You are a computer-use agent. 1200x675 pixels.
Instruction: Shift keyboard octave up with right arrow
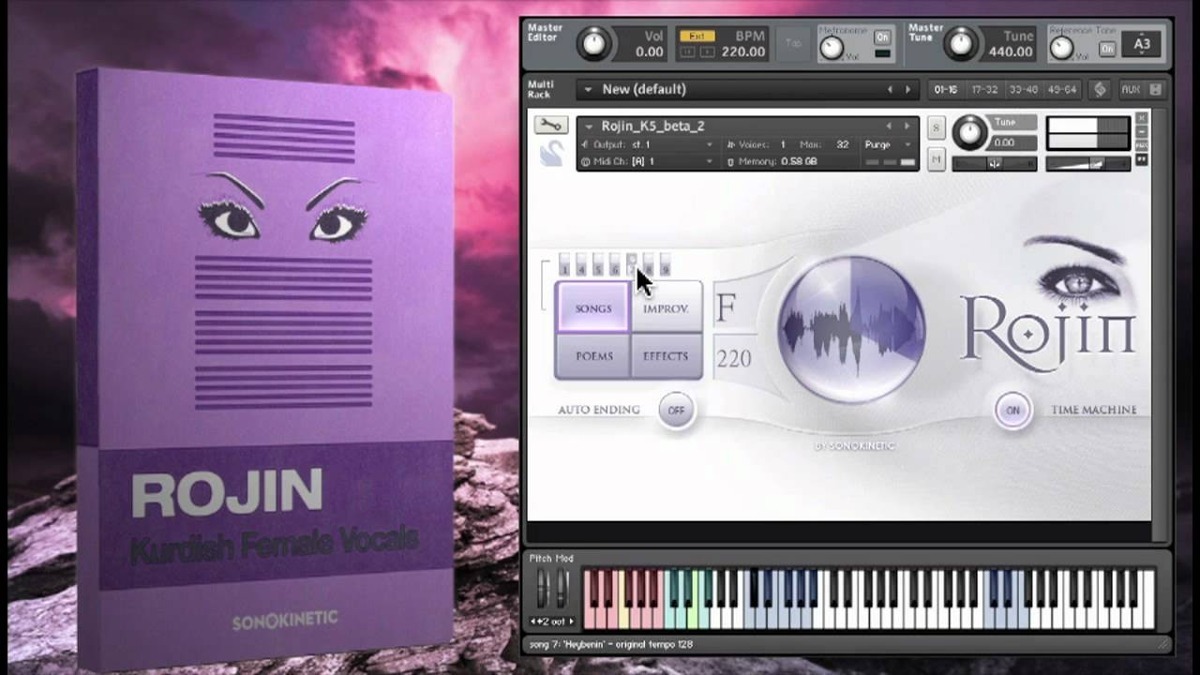(x=571, y=622)
